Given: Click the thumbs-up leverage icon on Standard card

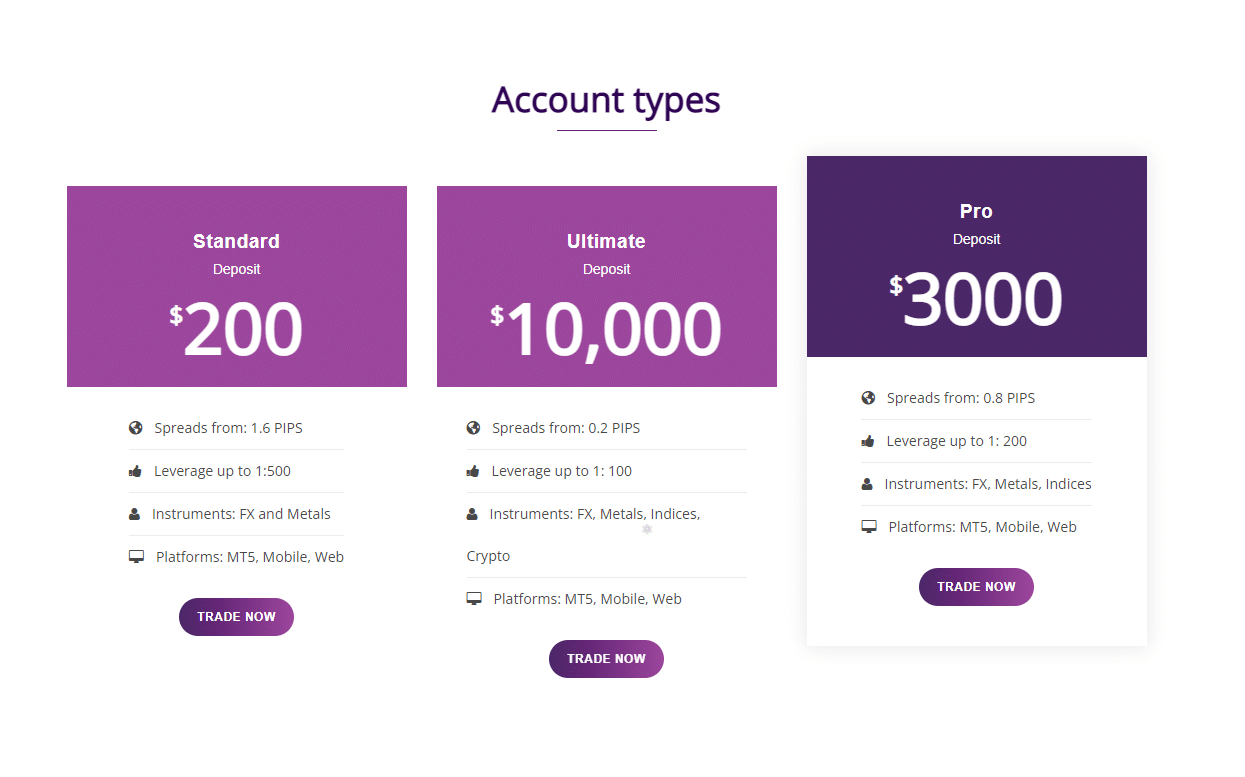Looking at the screenshot, I should coord(135,470).
